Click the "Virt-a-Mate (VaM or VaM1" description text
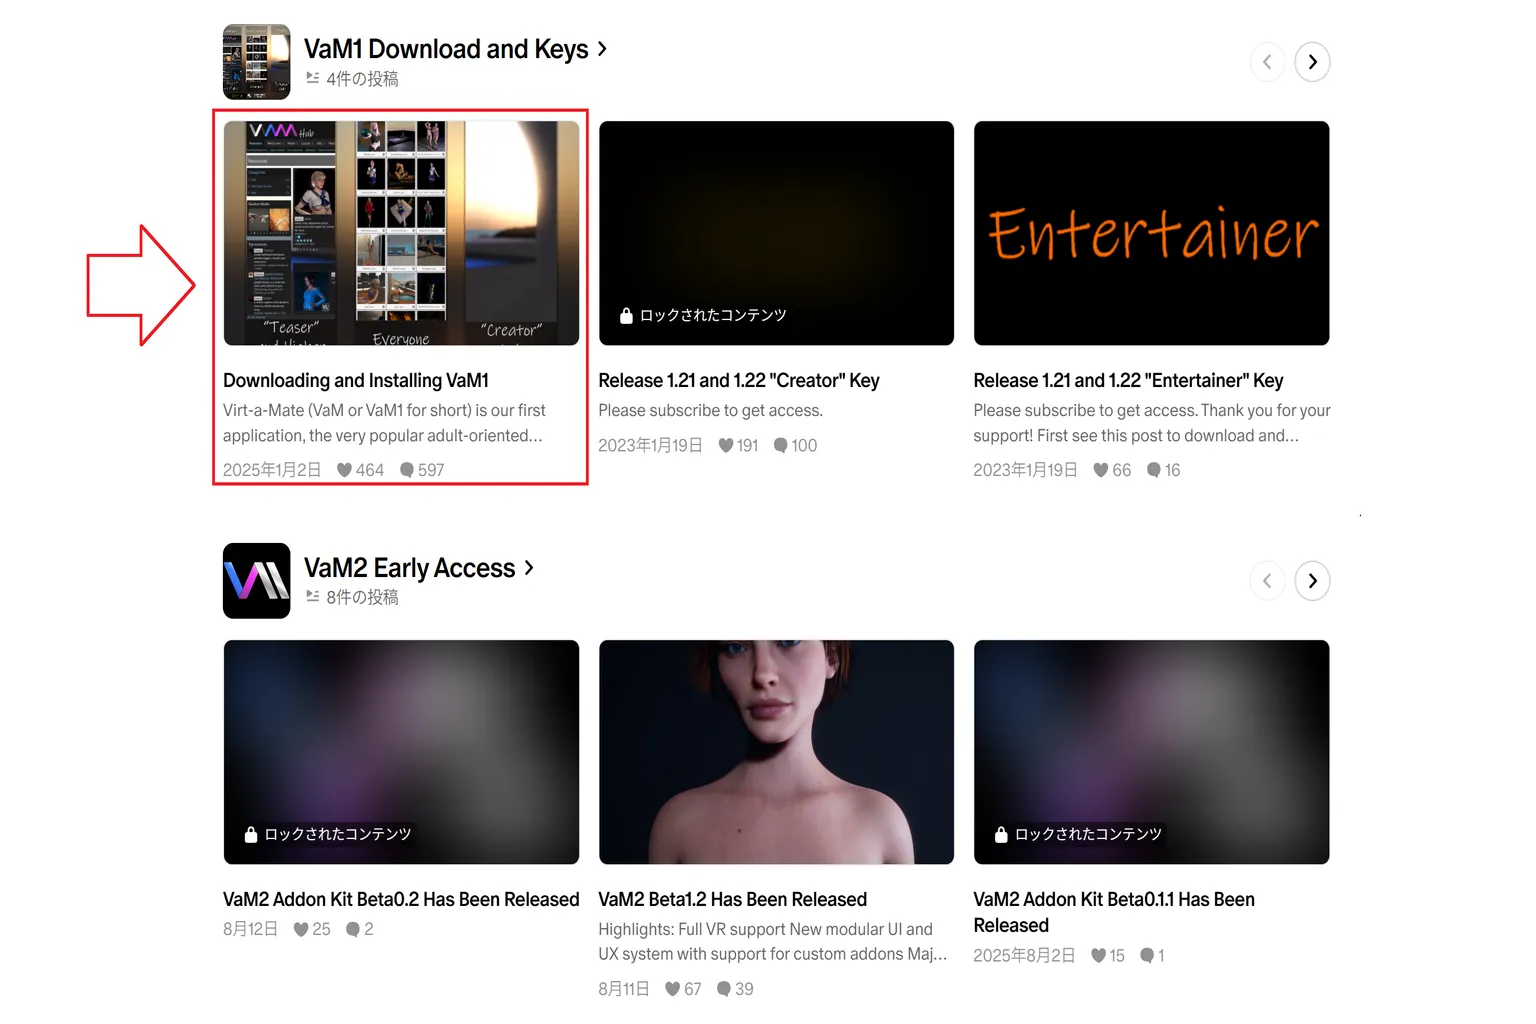 pos(384,423)
